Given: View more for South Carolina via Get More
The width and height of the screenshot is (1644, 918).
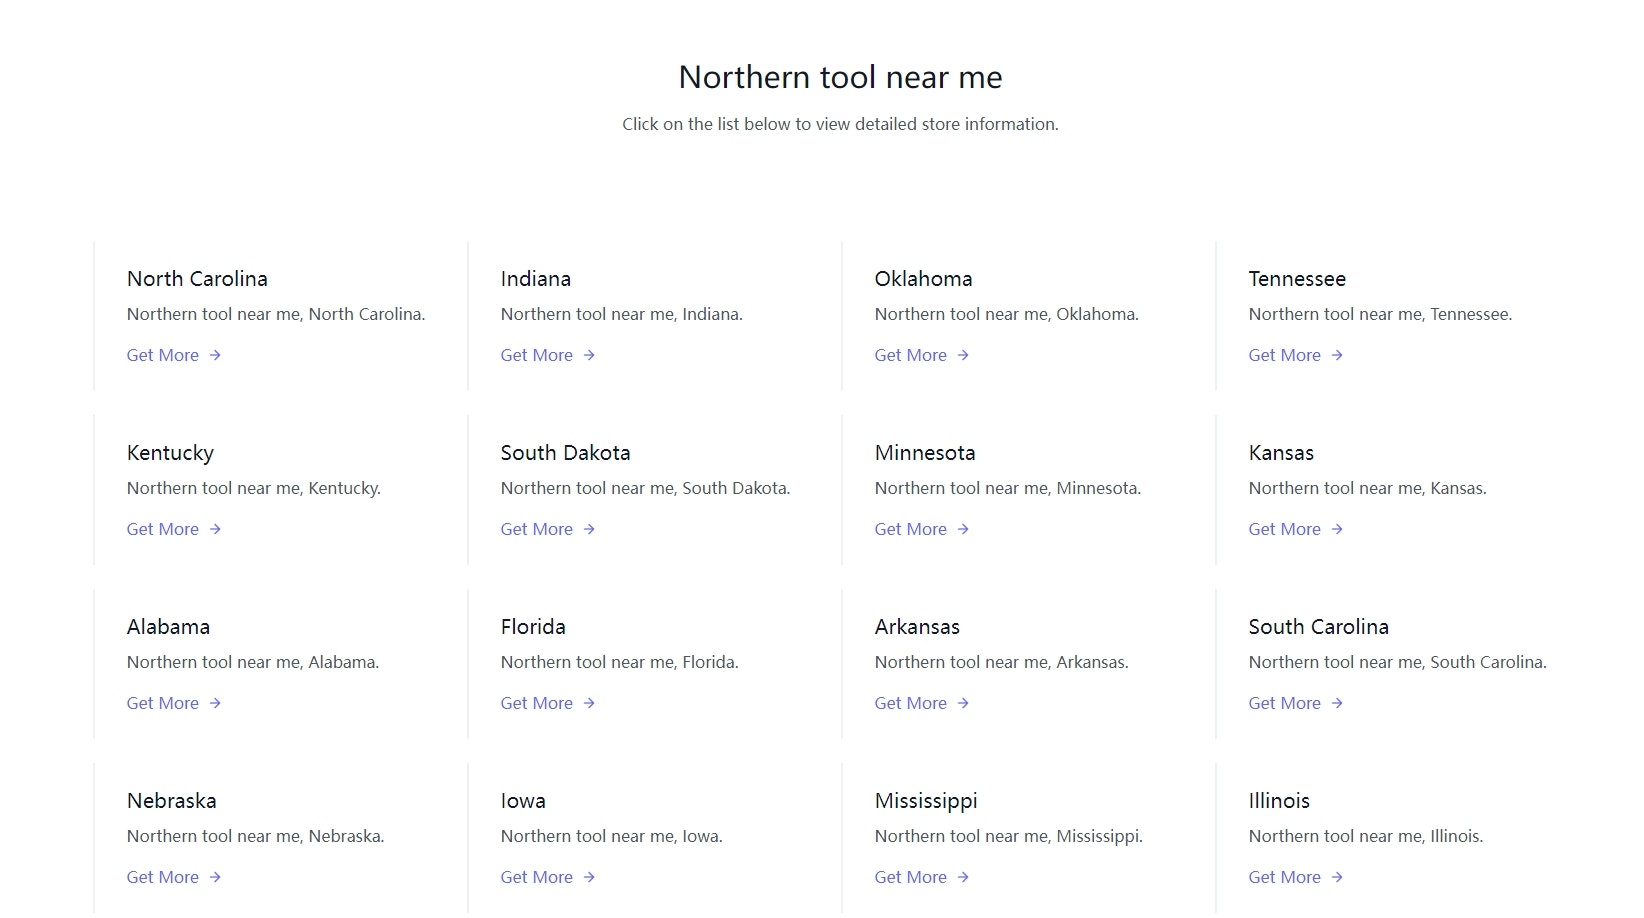Looking at the screenshot, I should click(1296, 703).
